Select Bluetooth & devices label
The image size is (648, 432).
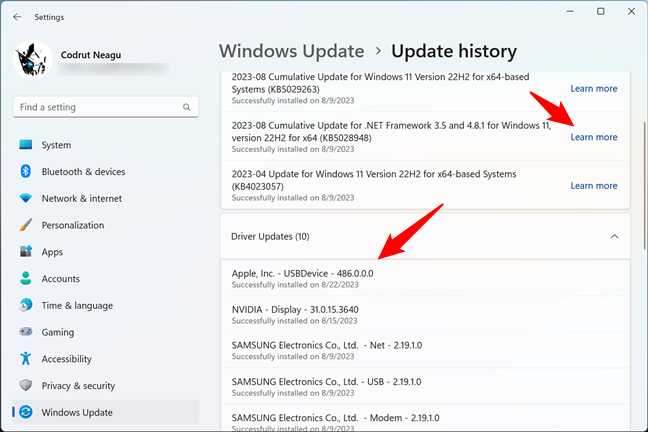pos(83,172)
